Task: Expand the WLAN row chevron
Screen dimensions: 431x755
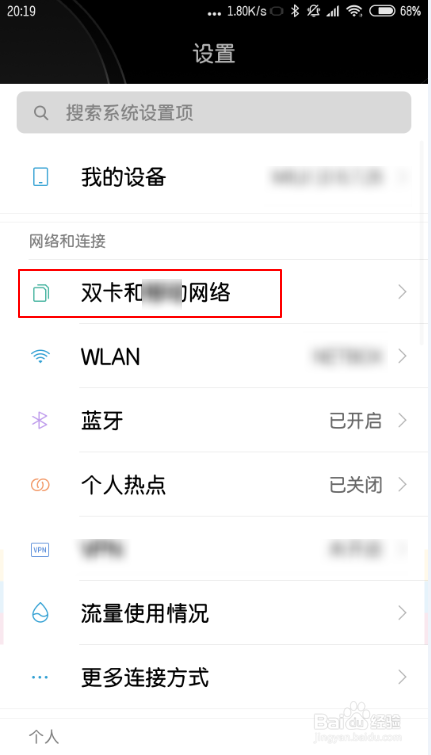Action: click(403, 356)
